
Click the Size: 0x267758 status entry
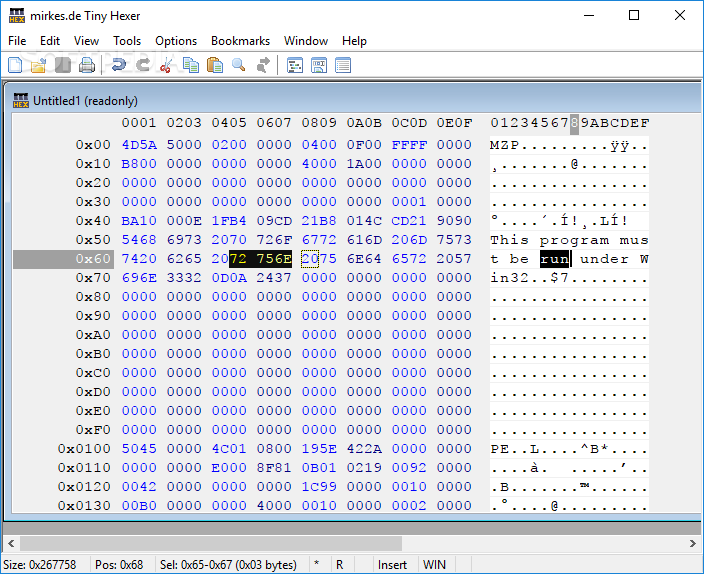tap(40, 565)
